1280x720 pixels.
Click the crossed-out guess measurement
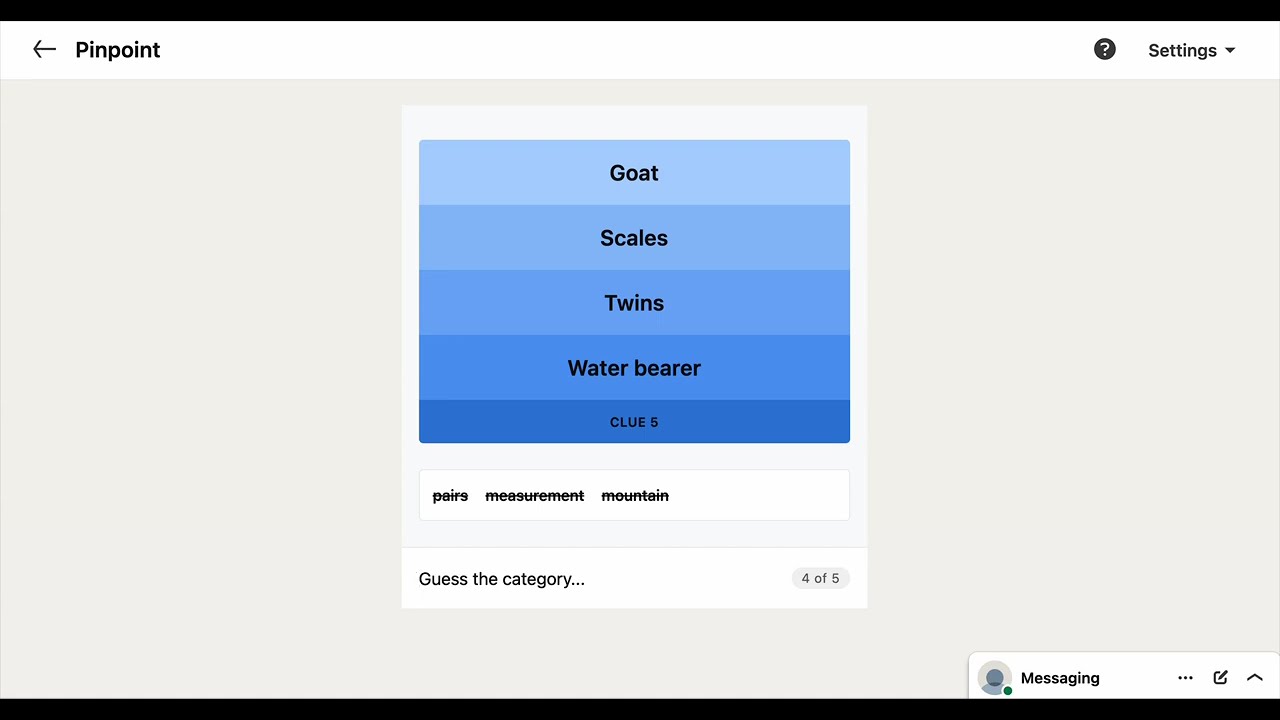click(x=535, y=496)
